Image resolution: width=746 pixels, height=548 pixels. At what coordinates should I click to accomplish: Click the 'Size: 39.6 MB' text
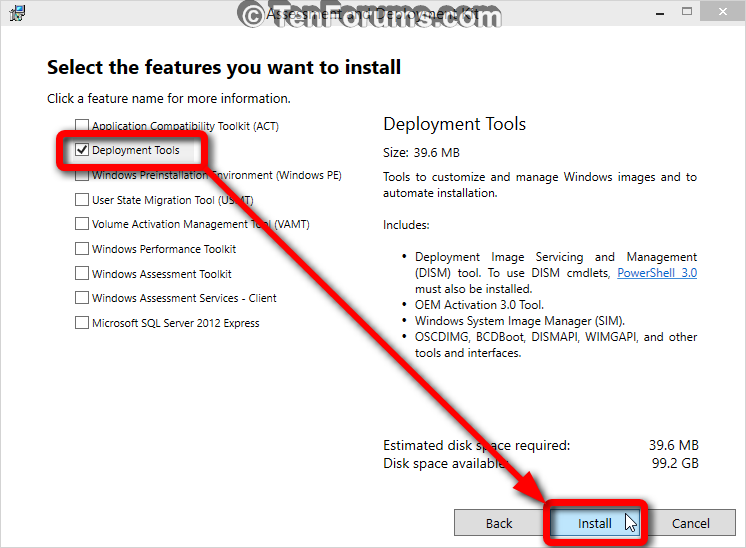(x=422, y=153)
